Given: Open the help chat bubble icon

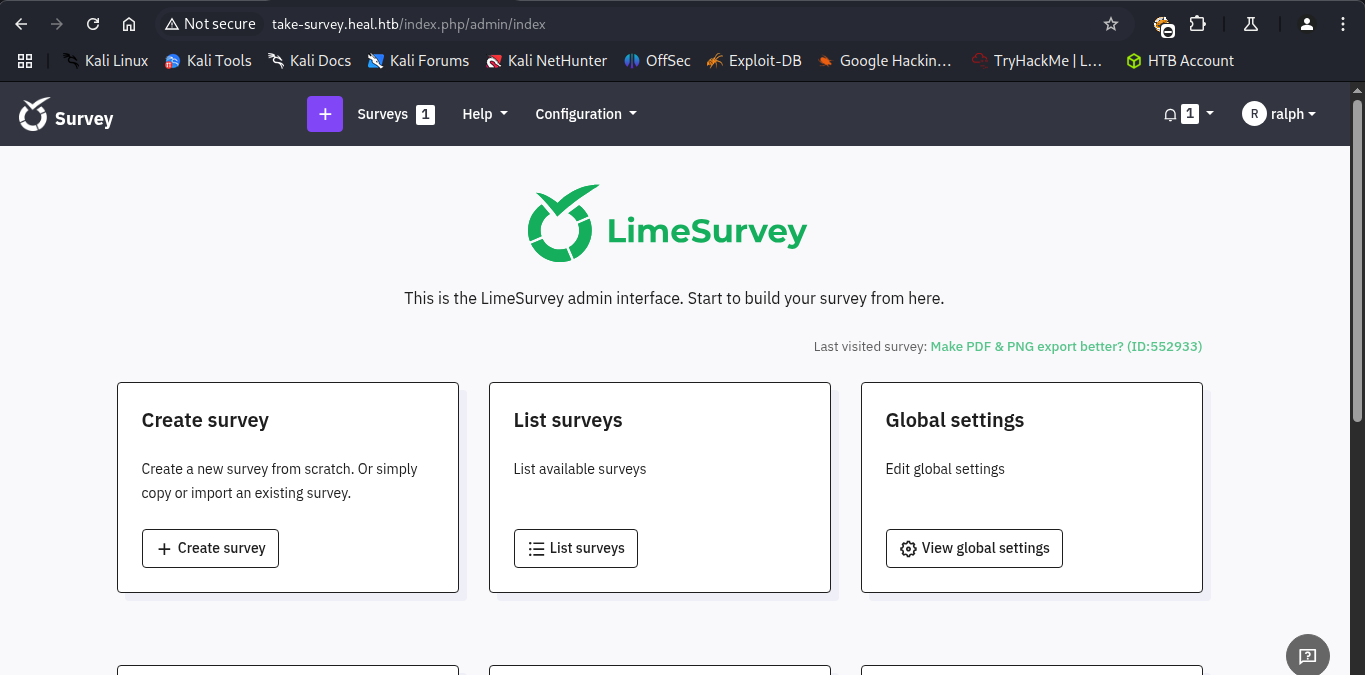Looking at the screenshot, I should (x=1307, y=656).
